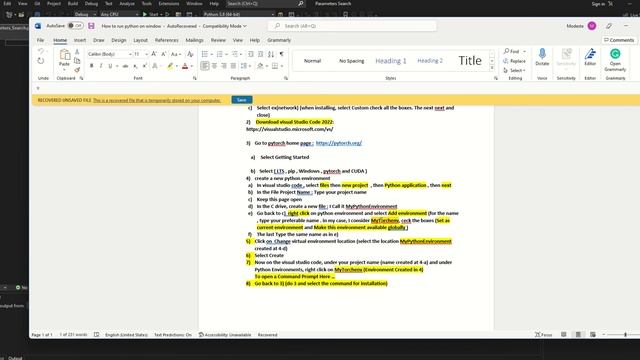
Task: Open the Grammarly tab
Action: pos(279,40)
